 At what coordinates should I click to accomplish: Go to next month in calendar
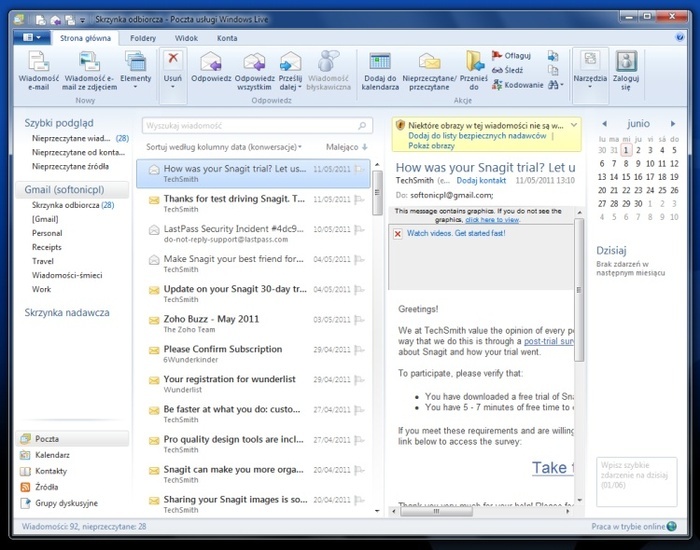(x=673, y=124)
